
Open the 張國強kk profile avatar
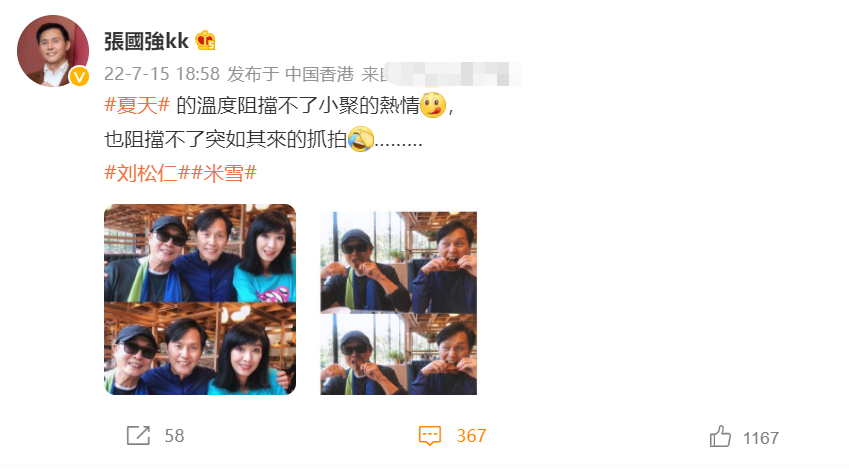click(x=53, y=51)
